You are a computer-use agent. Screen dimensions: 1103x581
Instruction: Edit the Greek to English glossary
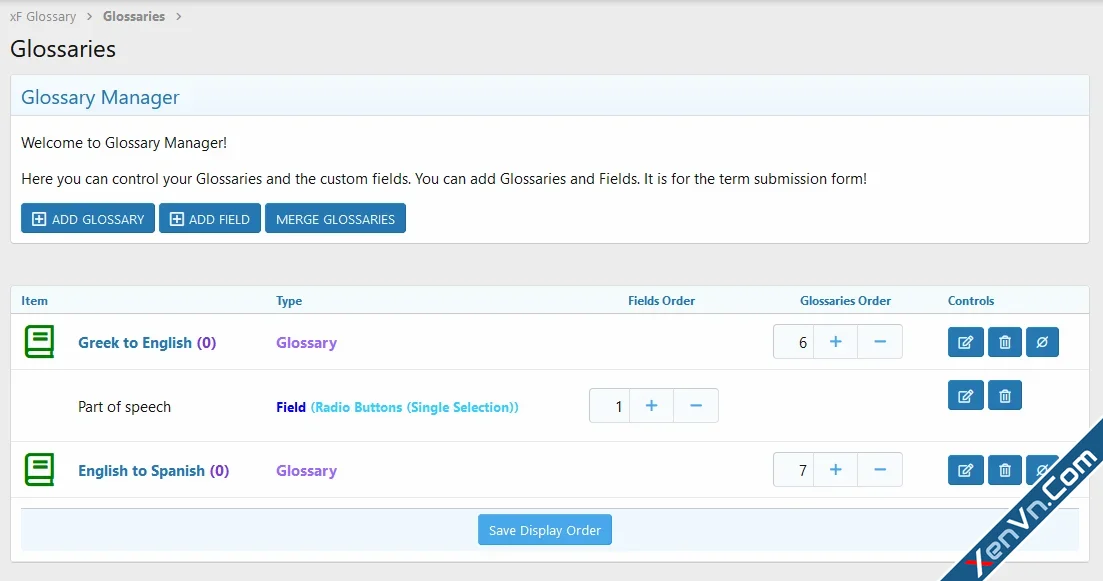click(x=965, y=342)
